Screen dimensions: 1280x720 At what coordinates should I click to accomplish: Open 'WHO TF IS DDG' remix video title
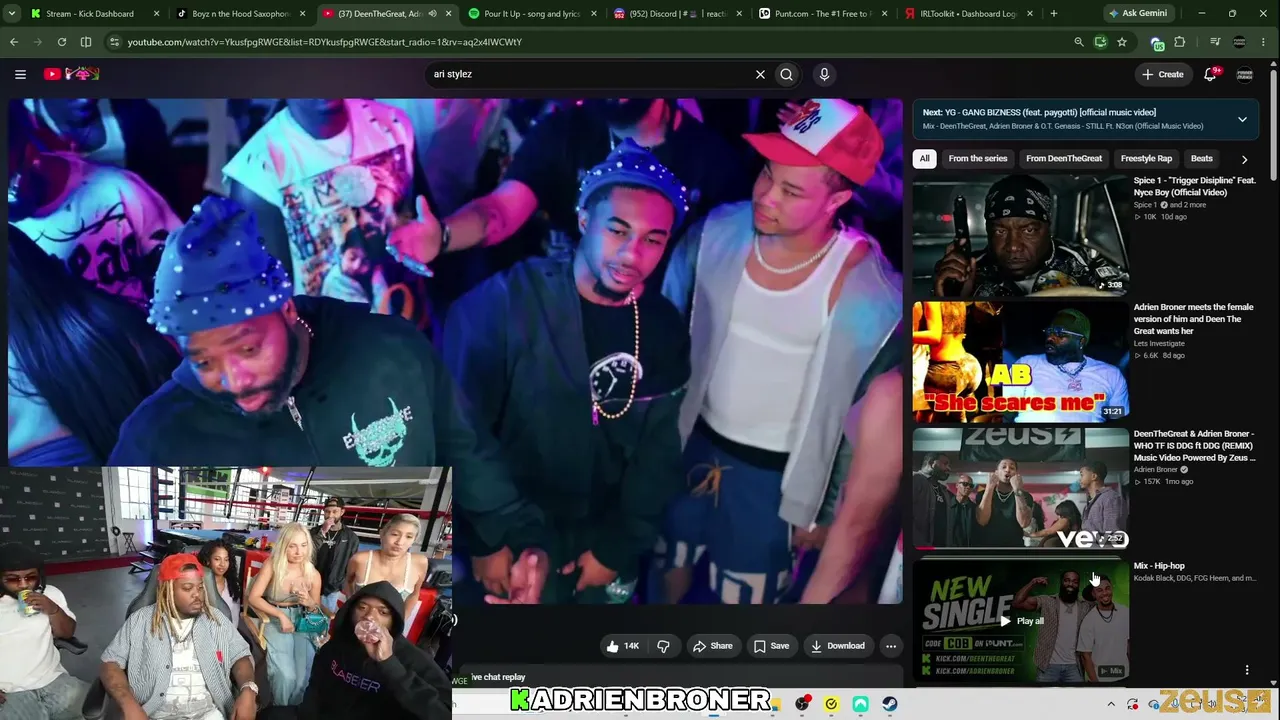click(1194, 446)
